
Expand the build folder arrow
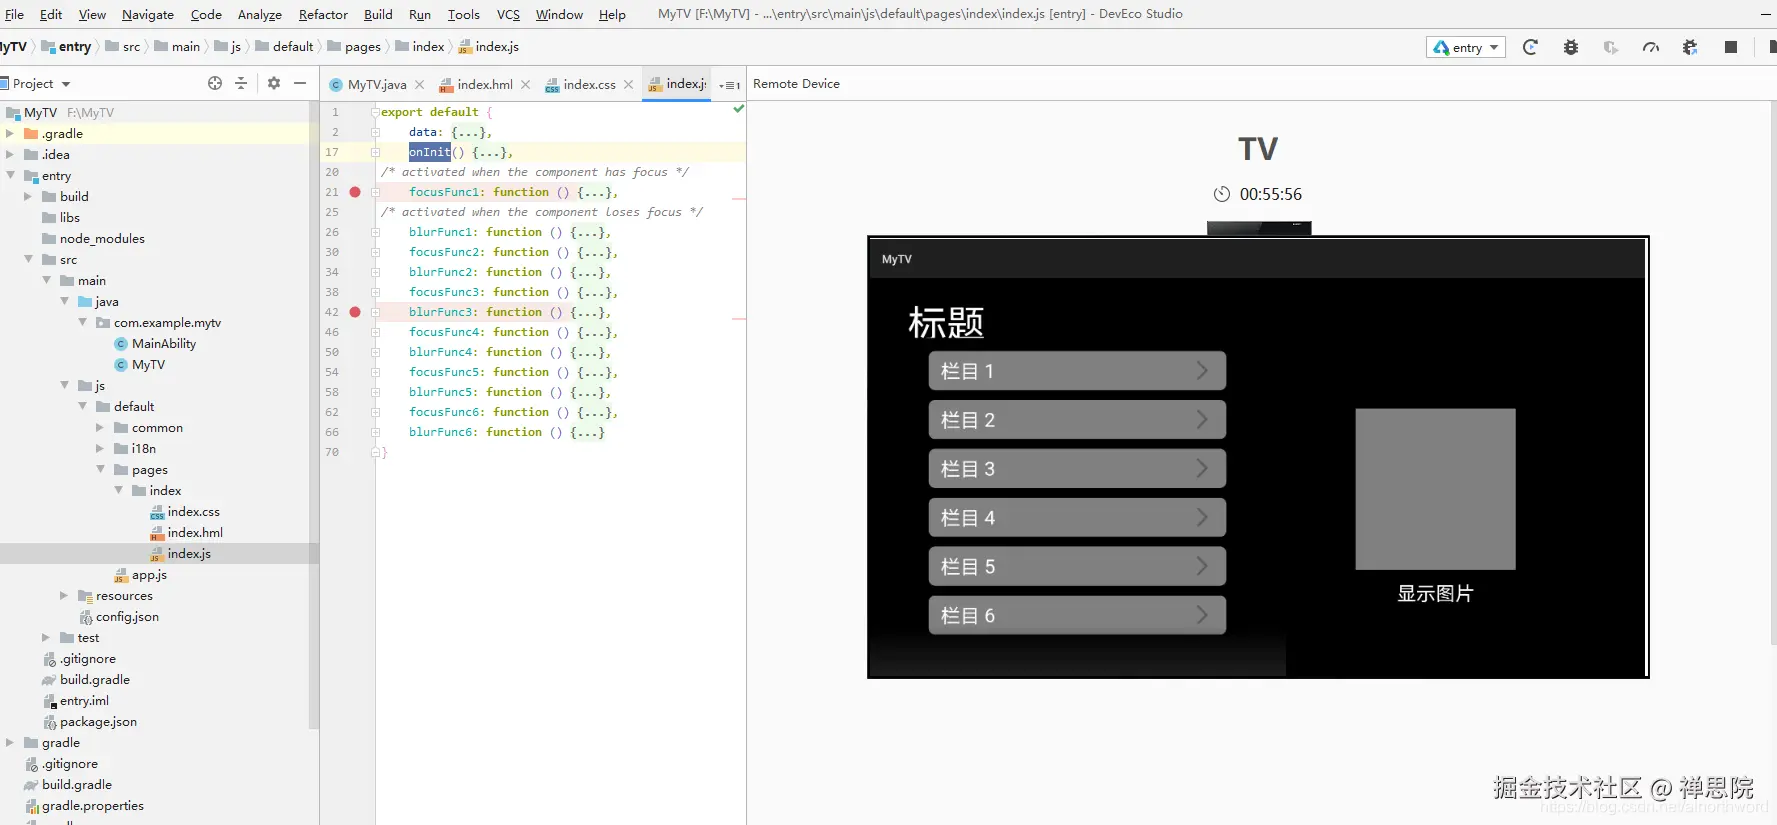[28, 196]
